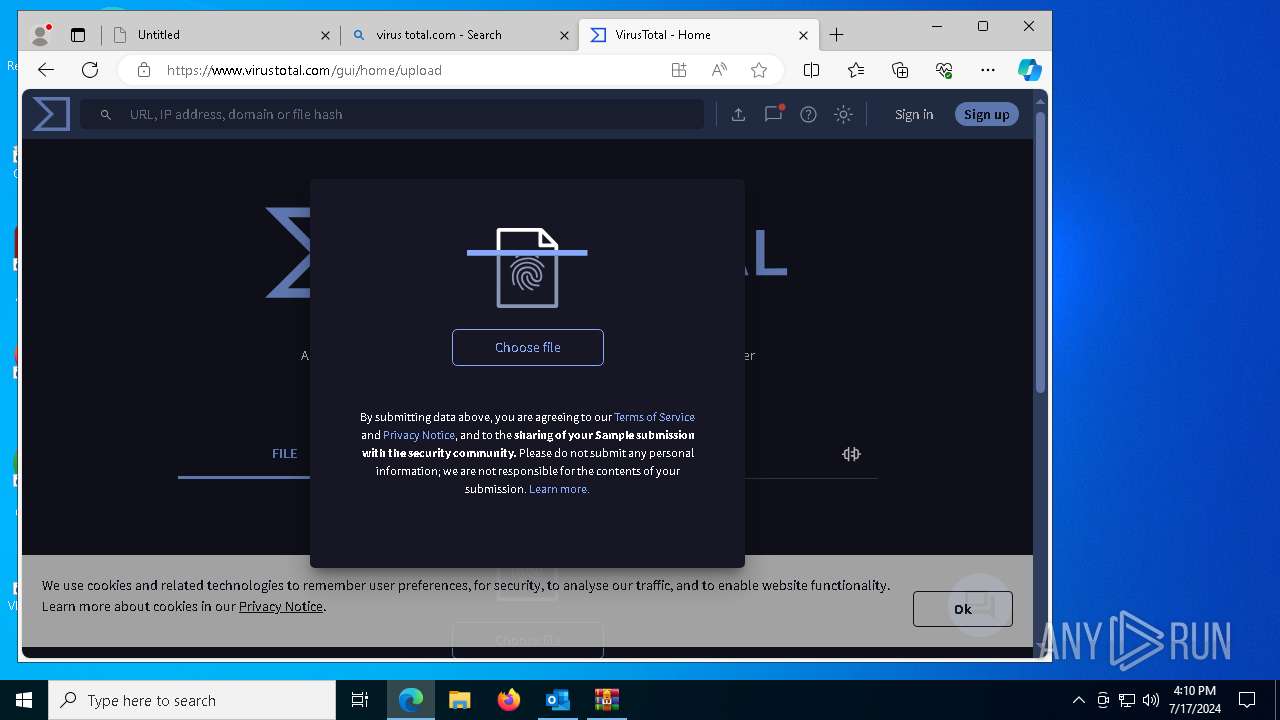Viewport: 1280px width, 720px height.
Task: Open WinRAR from the taskbar
Action: 606,700
